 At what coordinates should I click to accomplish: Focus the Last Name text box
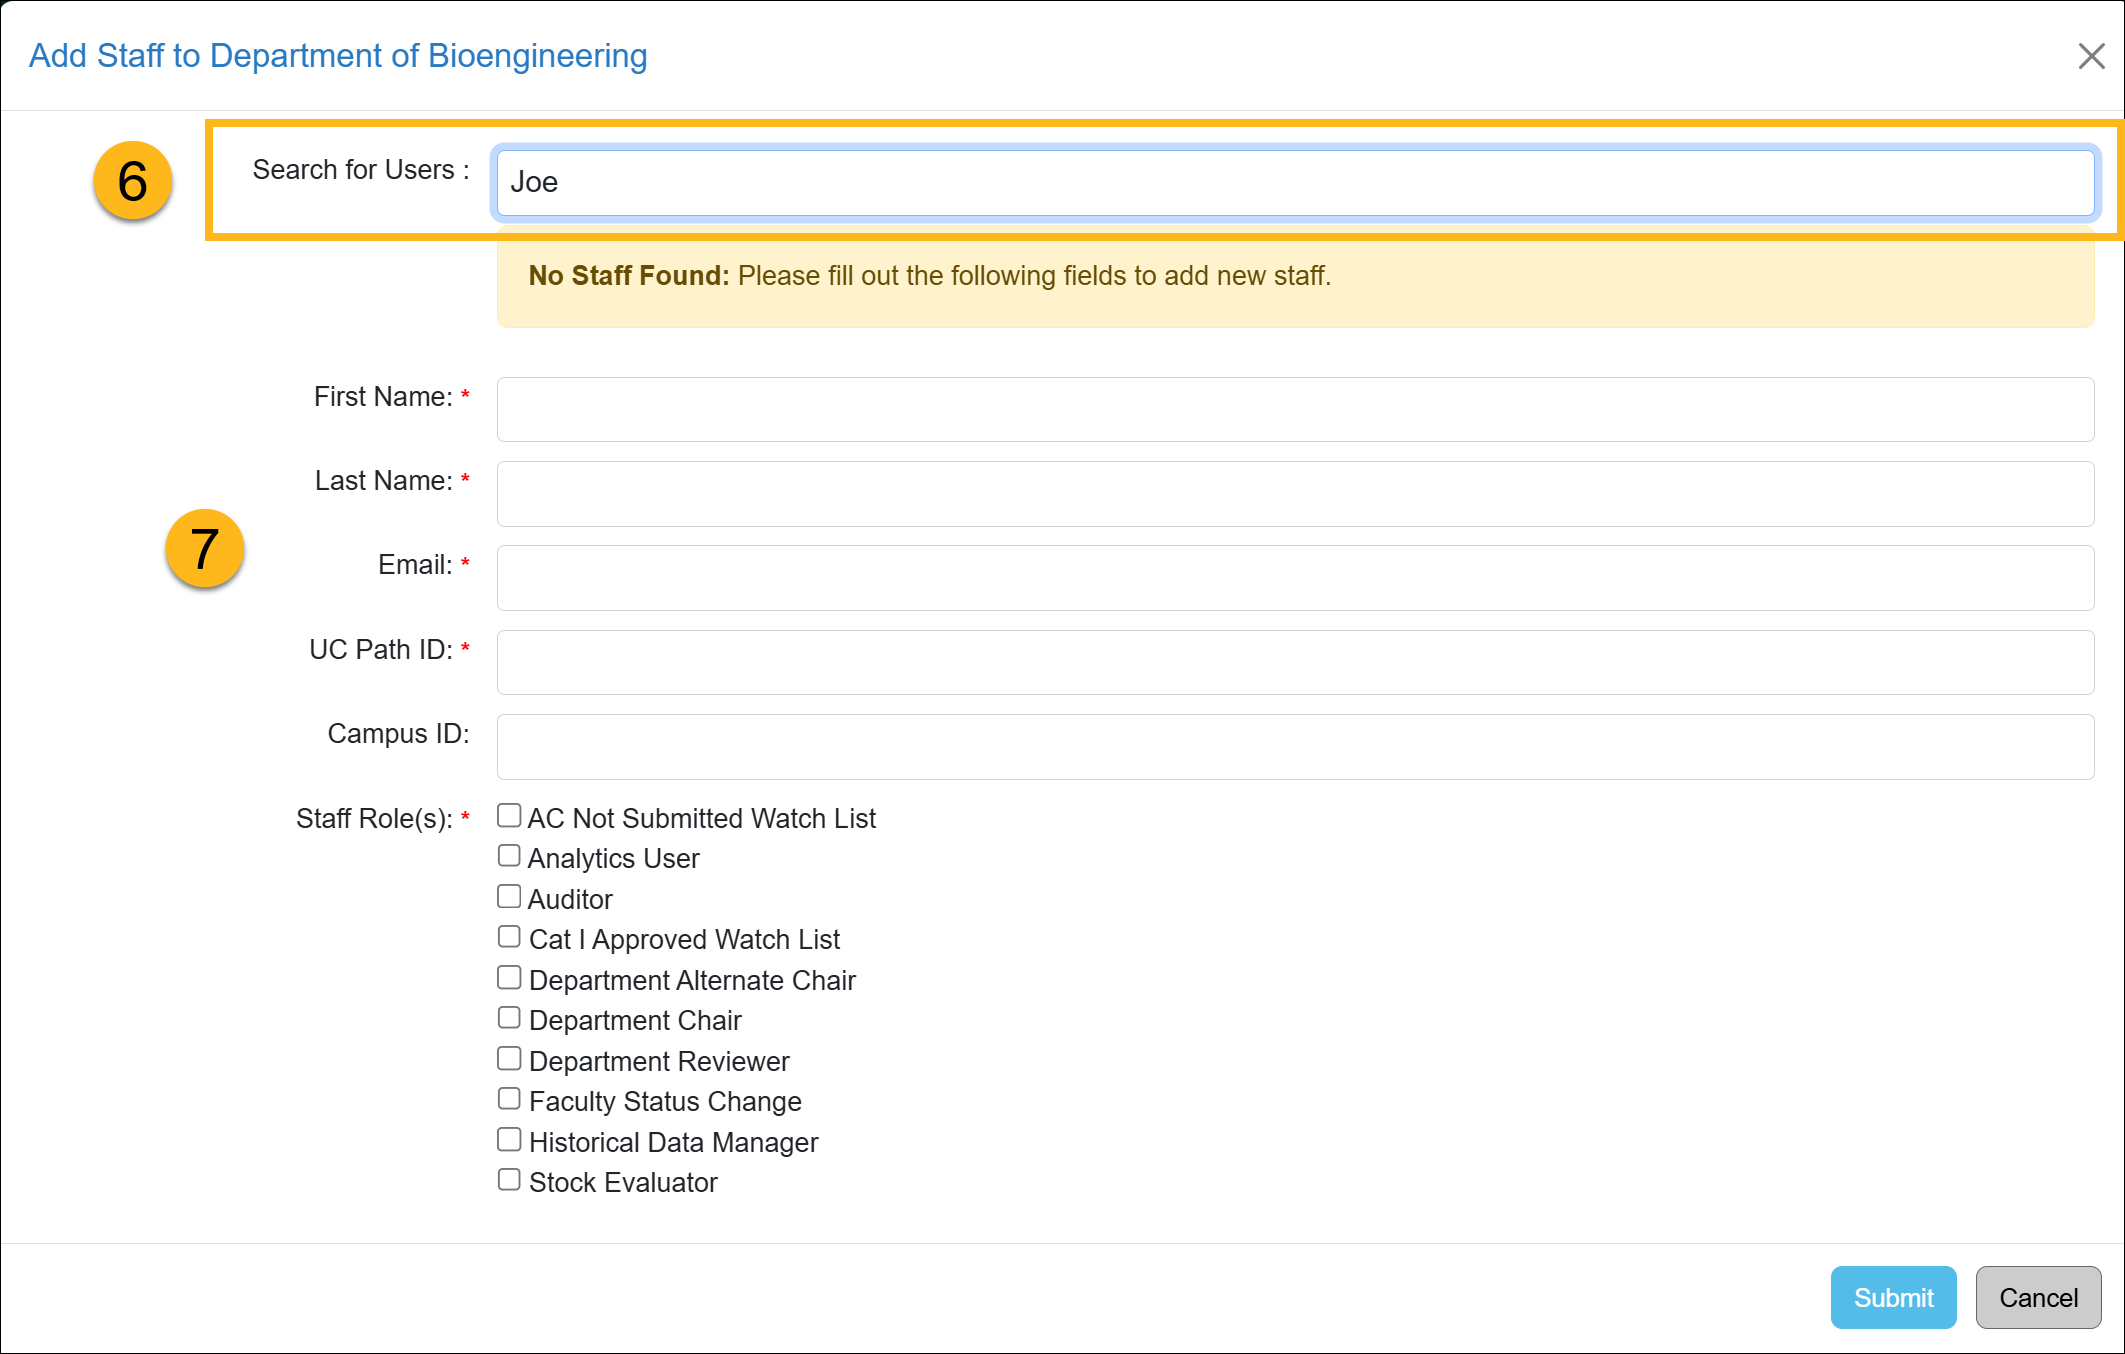click(x=1295, y=494)
